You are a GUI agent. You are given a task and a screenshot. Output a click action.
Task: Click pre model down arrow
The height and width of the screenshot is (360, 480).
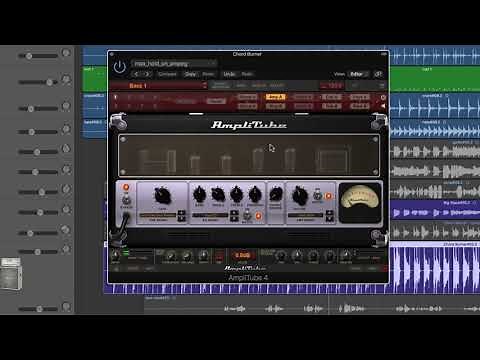[x=182, y=218]
